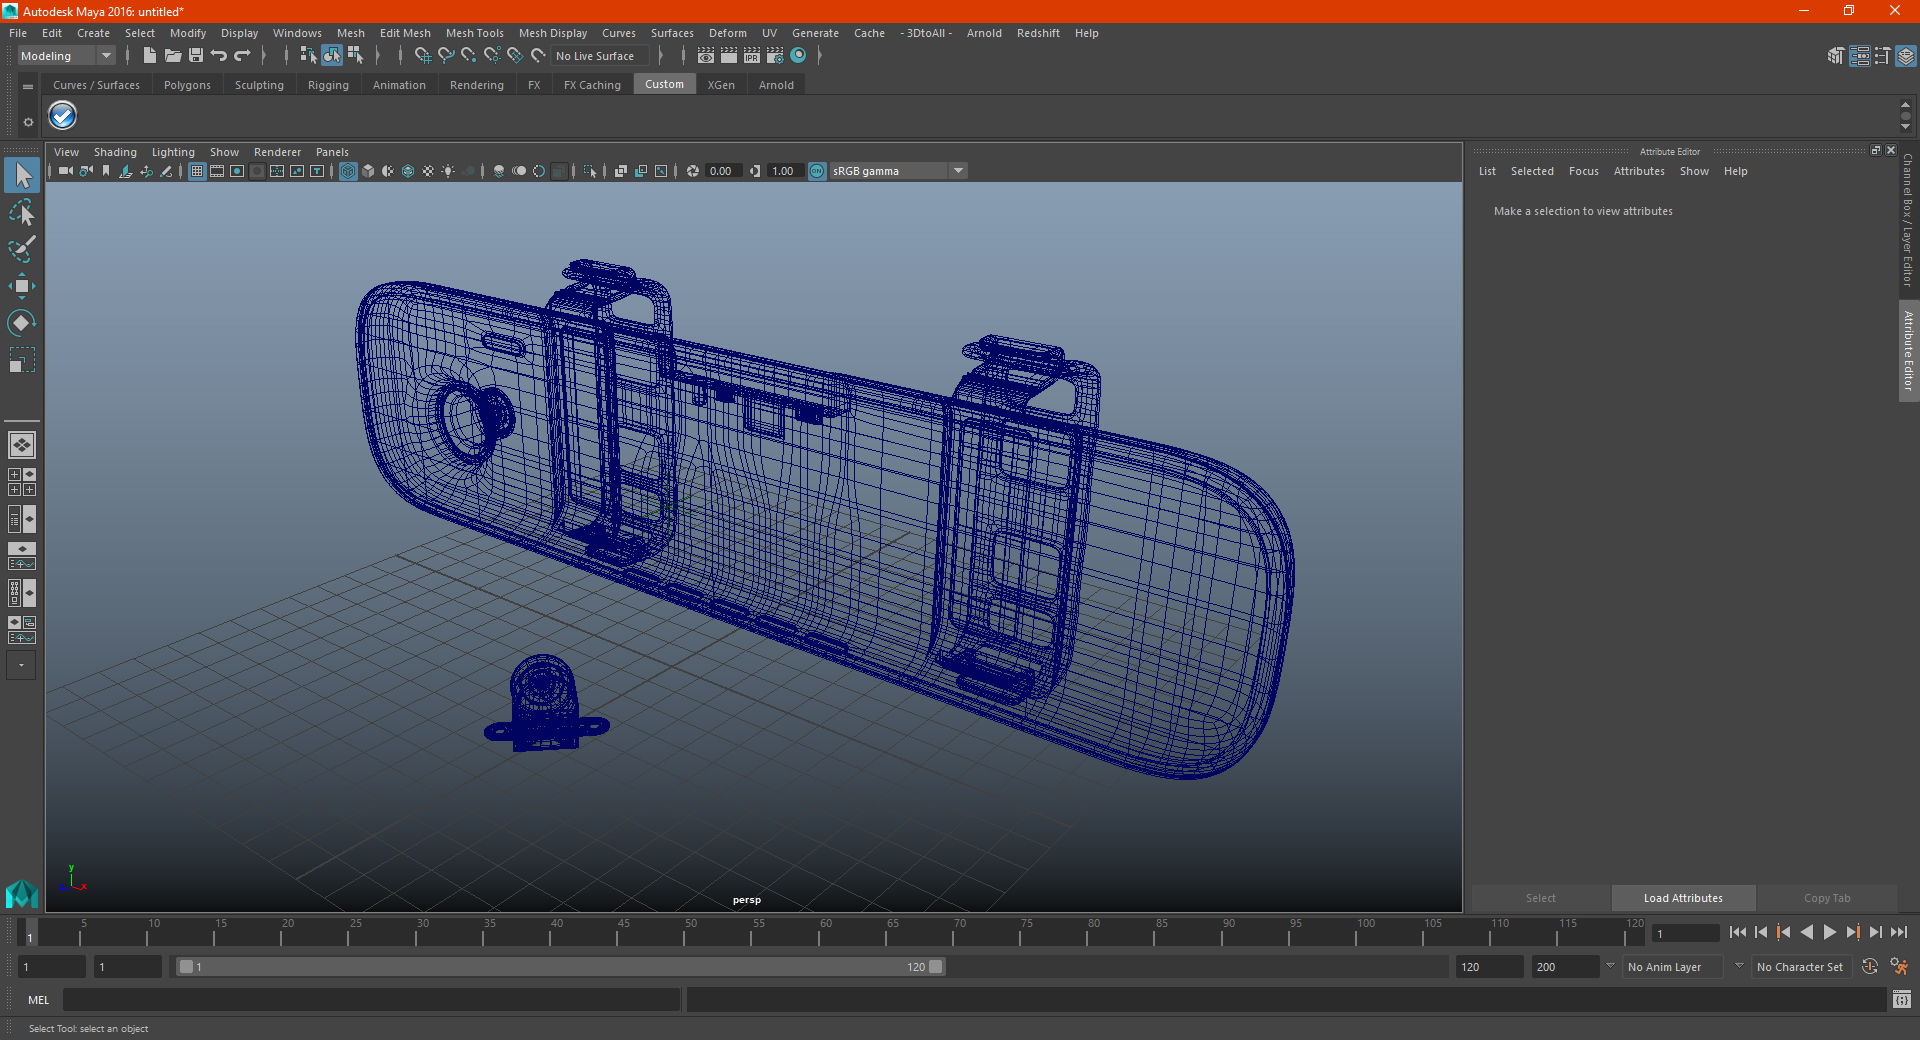Play animation backward
This screenshot has width=1920, height=1040.
click(x=1807, y=932)
